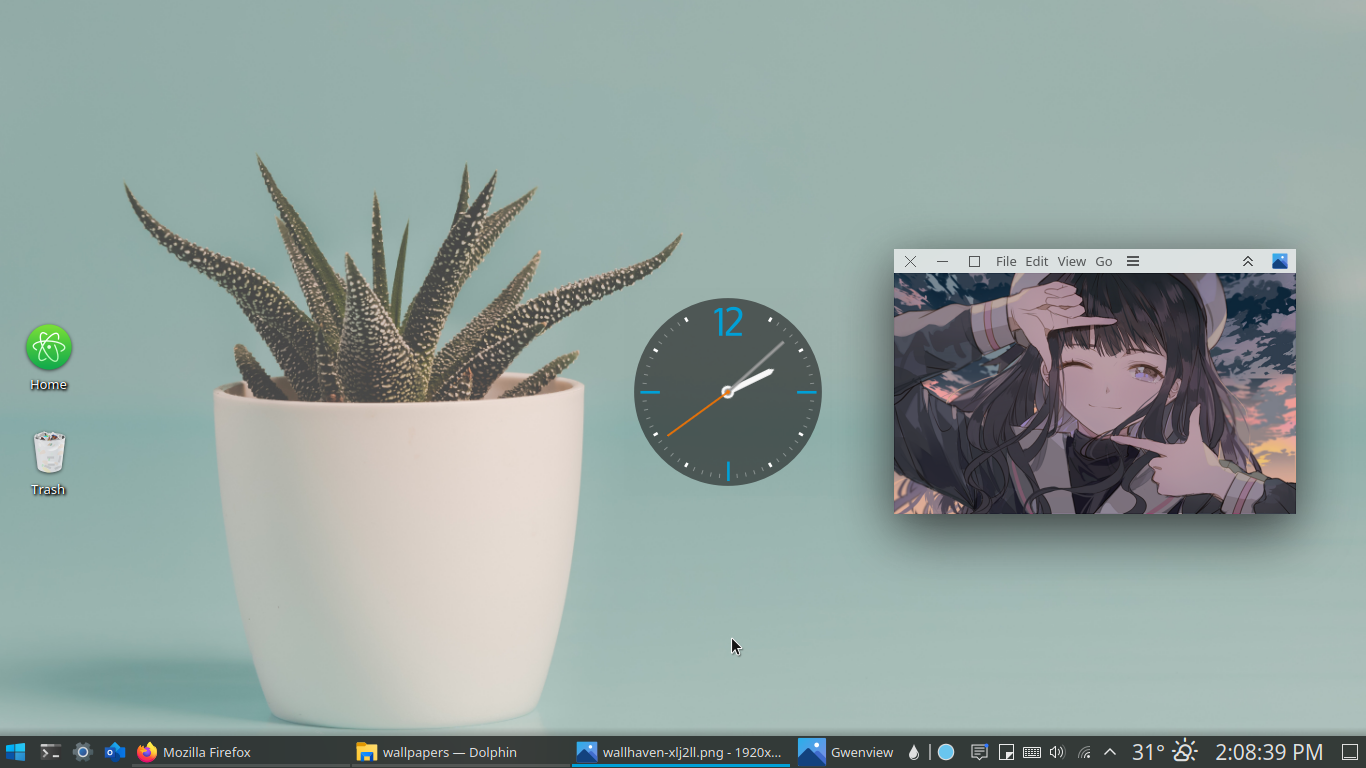Click the Gwenview app icon in title bar
1366x768 pixels.
tap(1280, 261)
